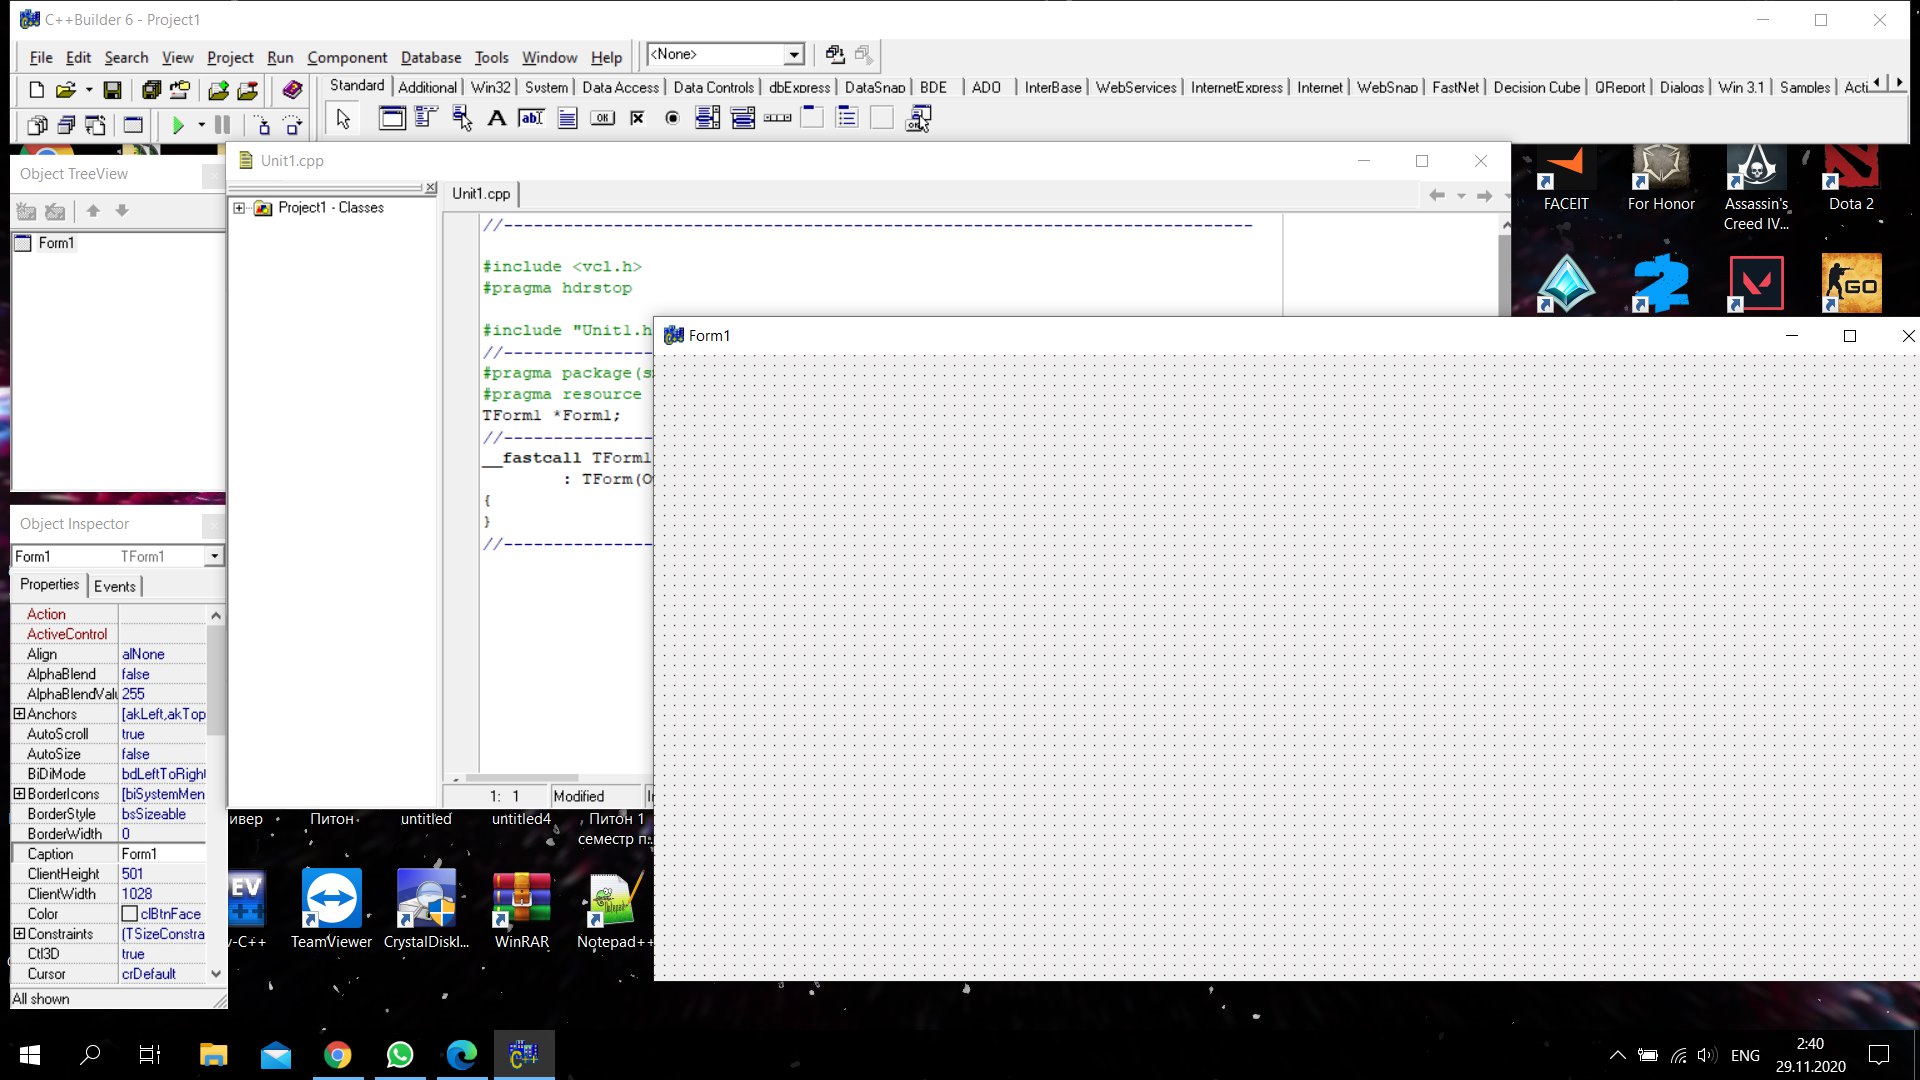Click the New file icon

[x=36, y=90]
